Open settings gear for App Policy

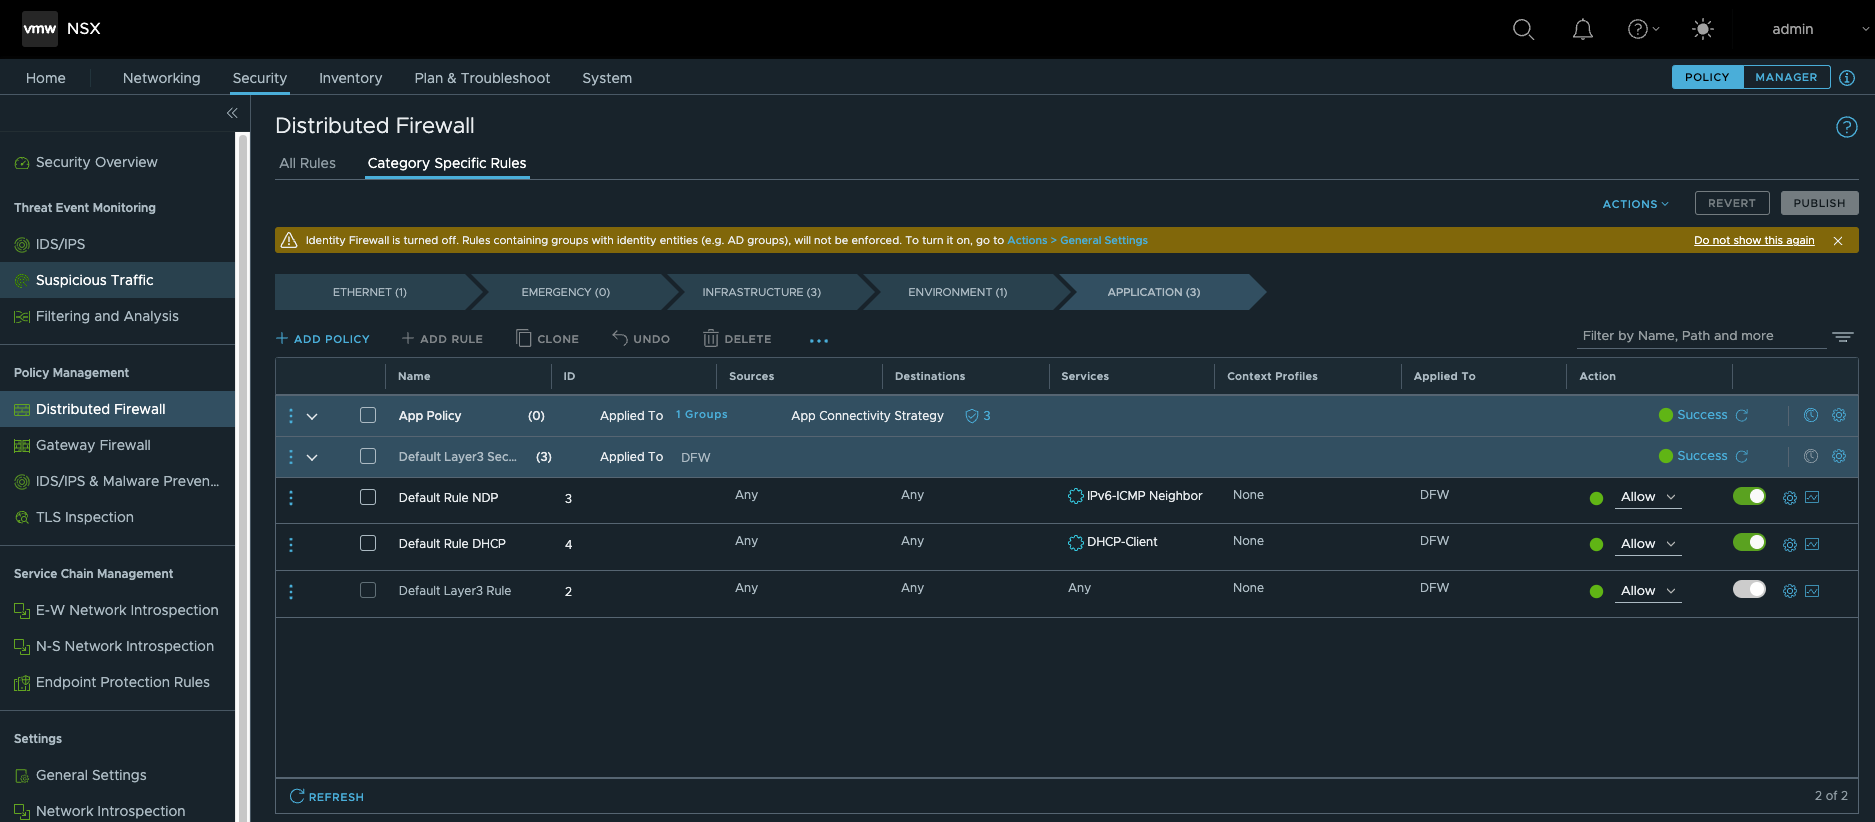tap(1838, 415)
